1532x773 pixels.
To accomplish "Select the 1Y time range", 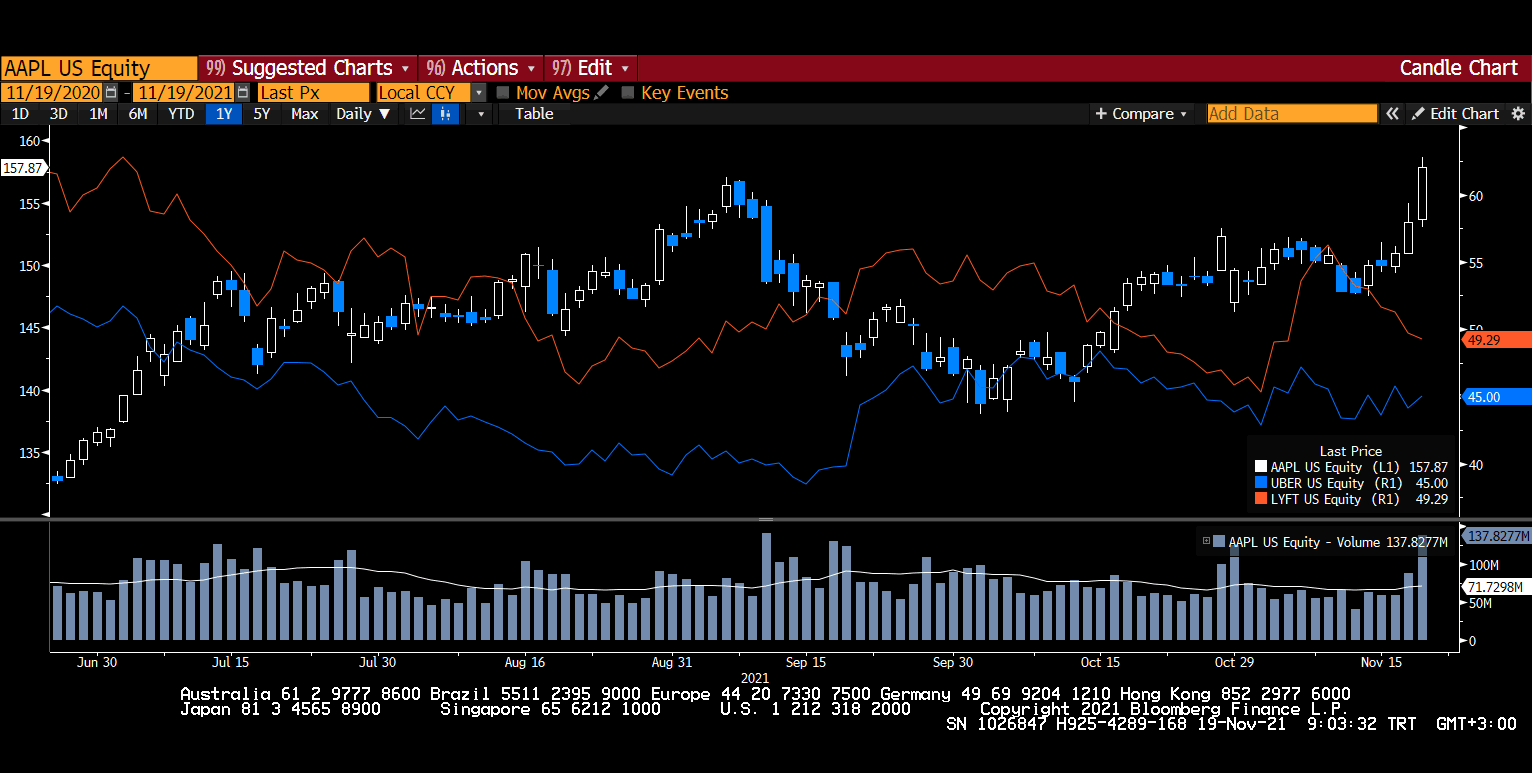I will click(224, 114).
